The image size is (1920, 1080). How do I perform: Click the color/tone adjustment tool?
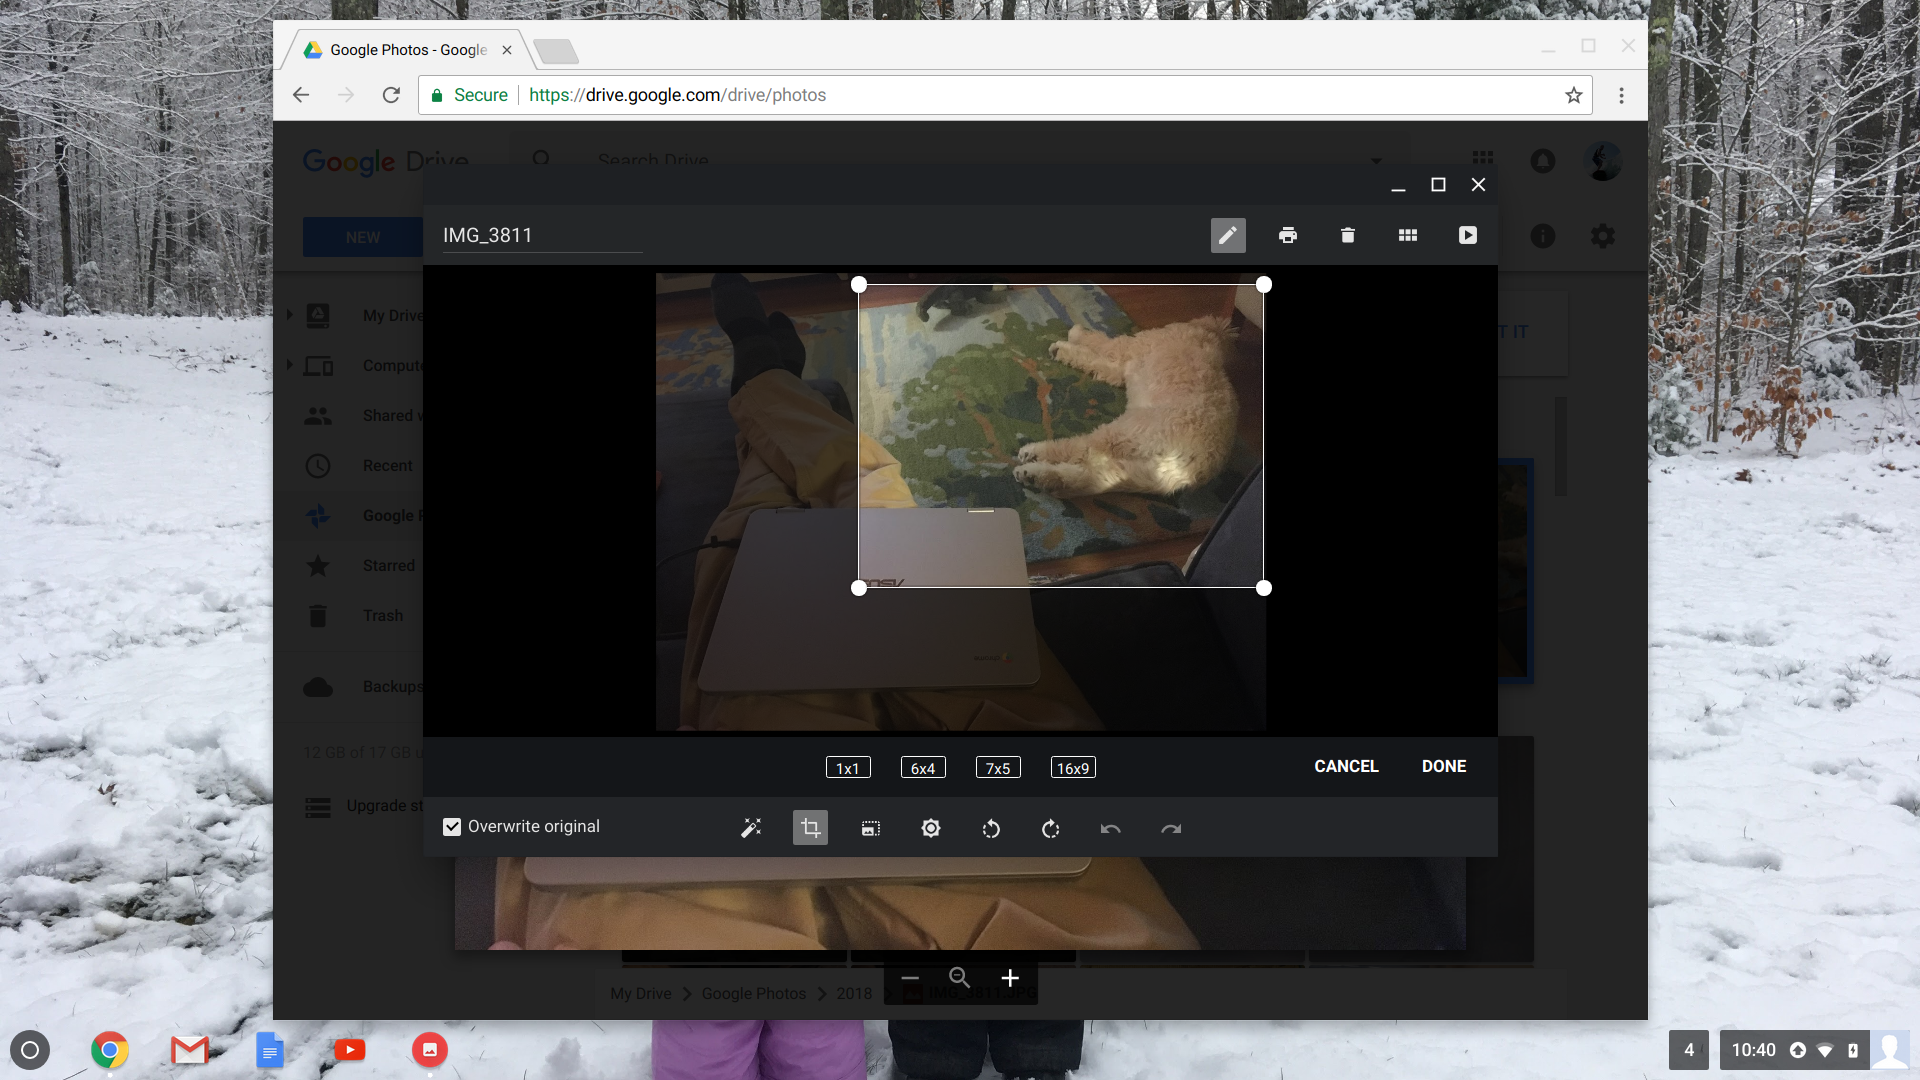930,827
